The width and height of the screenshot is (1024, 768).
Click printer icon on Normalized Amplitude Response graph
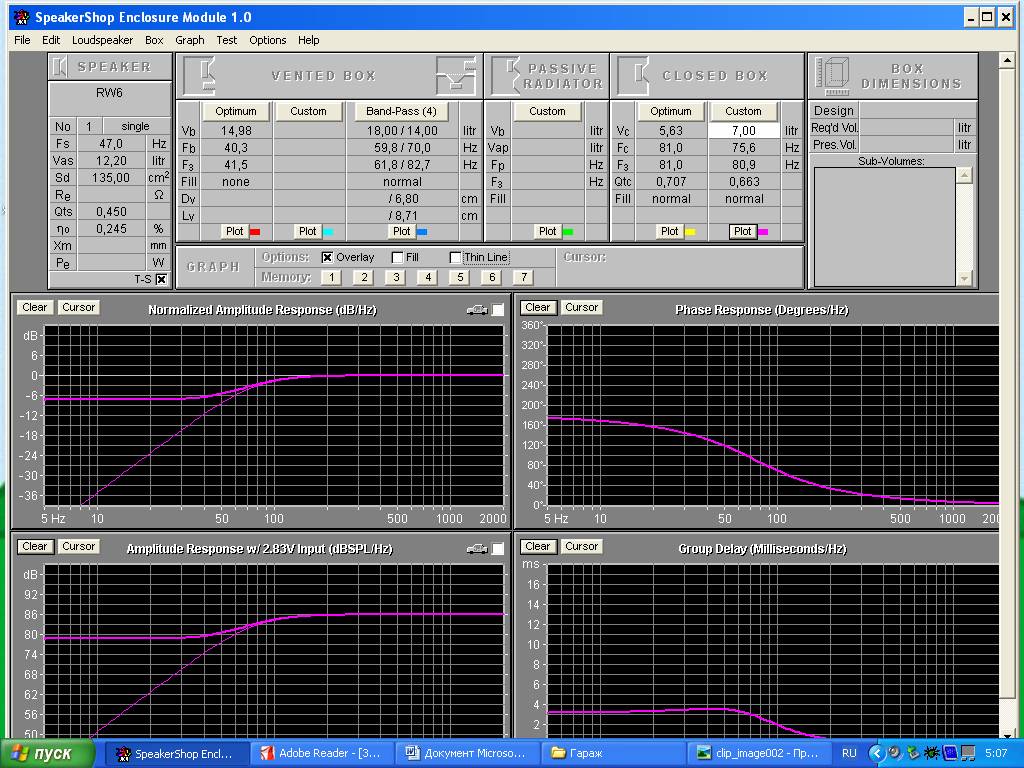click(x=477, y=310)
